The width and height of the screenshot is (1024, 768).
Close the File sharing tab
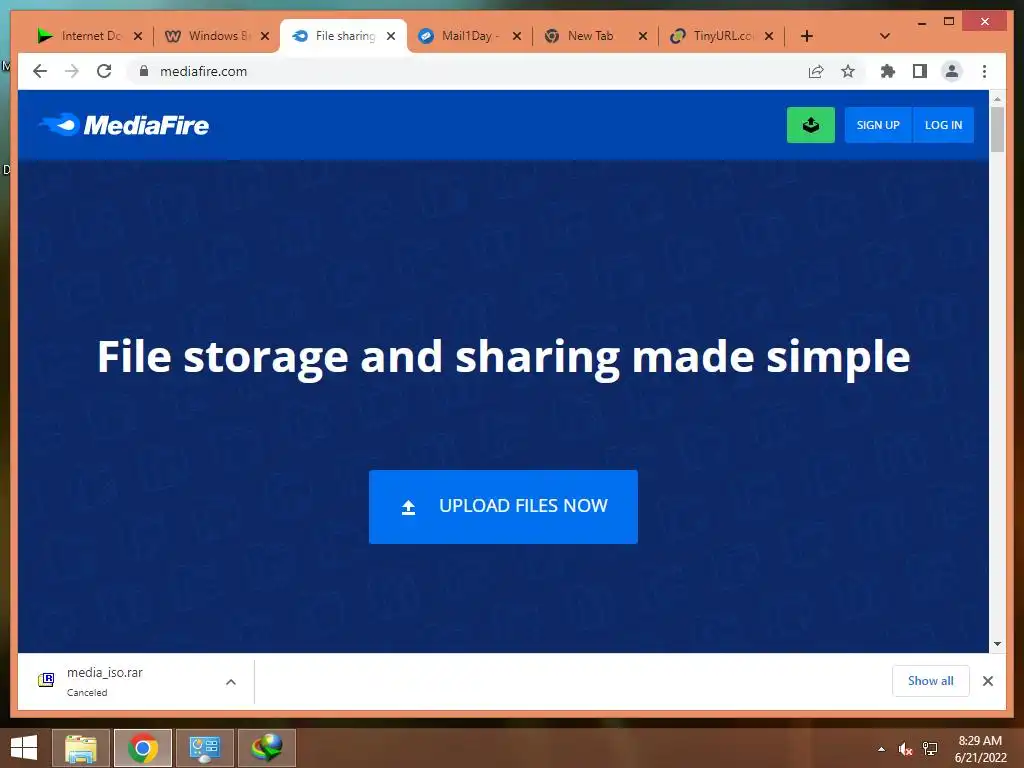(x=391, y=36)
